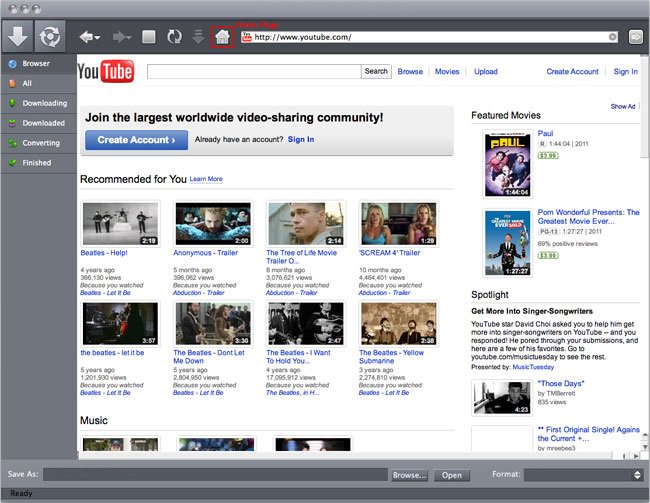This screenshot has width=650, height=503.
Task: Open the MusicTuesday link
Action: (x=533, y=367)
